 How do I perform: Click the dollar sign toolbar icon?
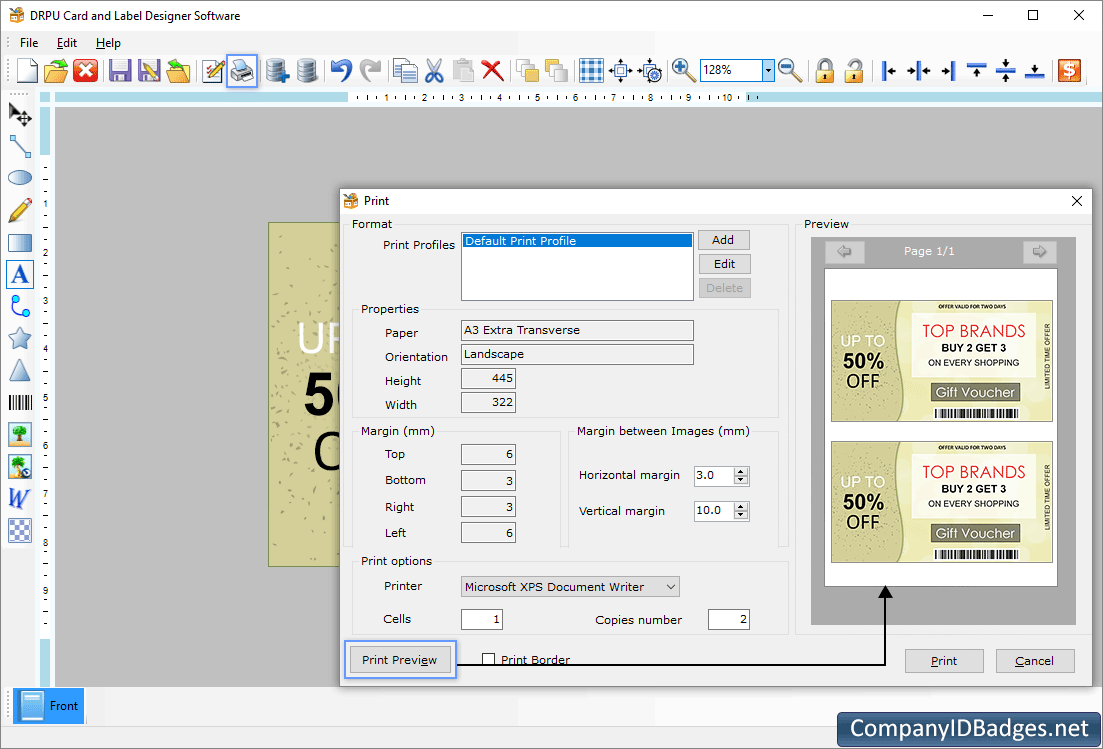[1069, 70]
